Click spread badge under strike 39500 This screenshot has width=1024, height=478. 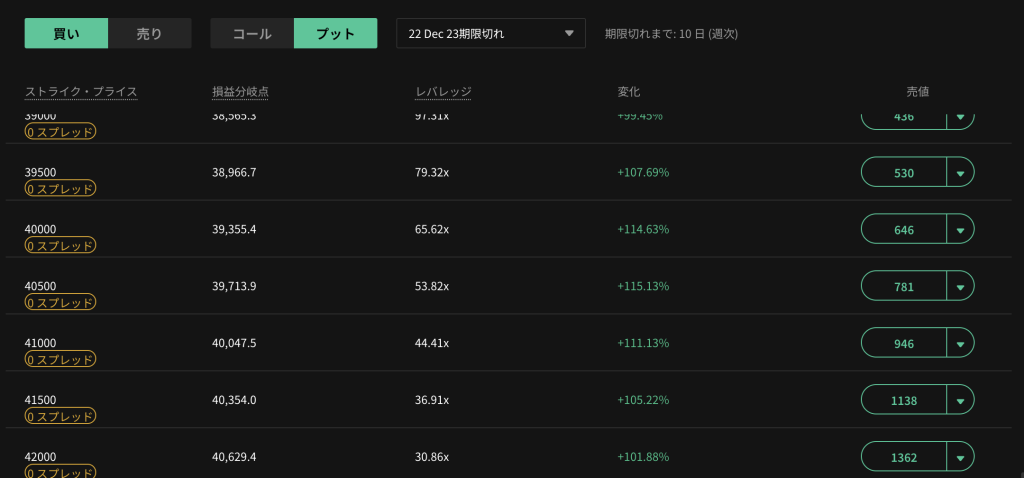coord(60,188)
